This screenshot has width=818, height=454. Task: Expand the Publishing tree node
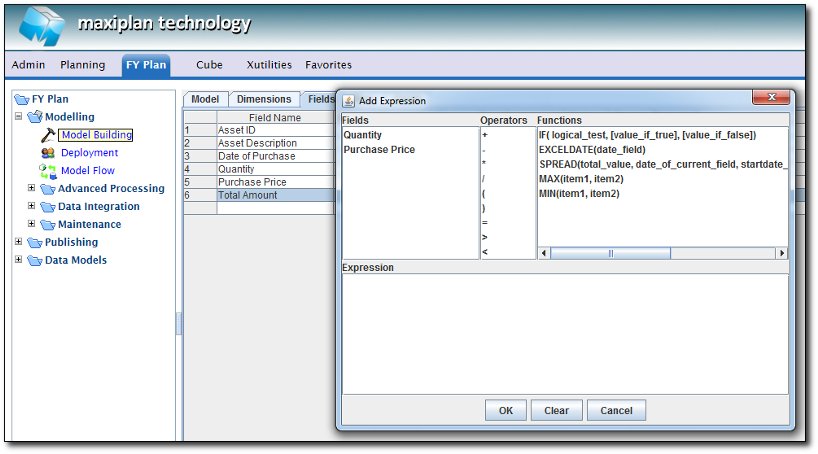(19, 242)
